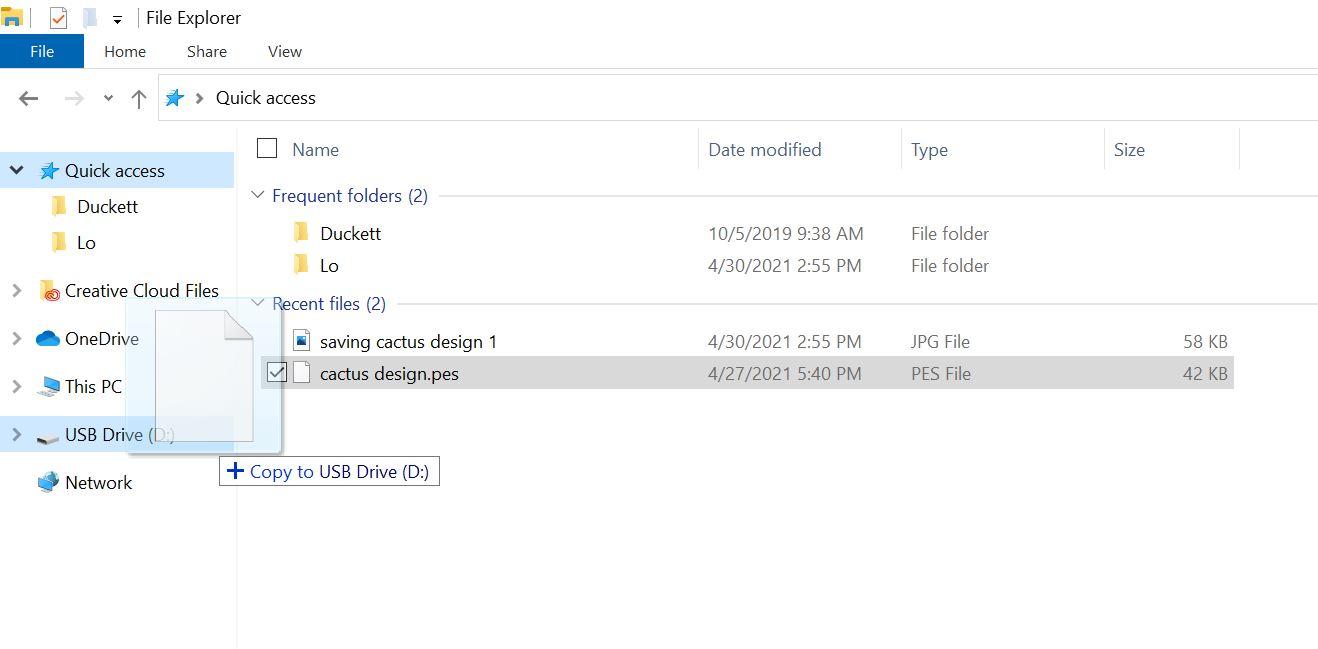Image resolution: width=1318 pixels, height=649 pixels.
Task: Sort by the Date modified column
Action: (764, 150)
